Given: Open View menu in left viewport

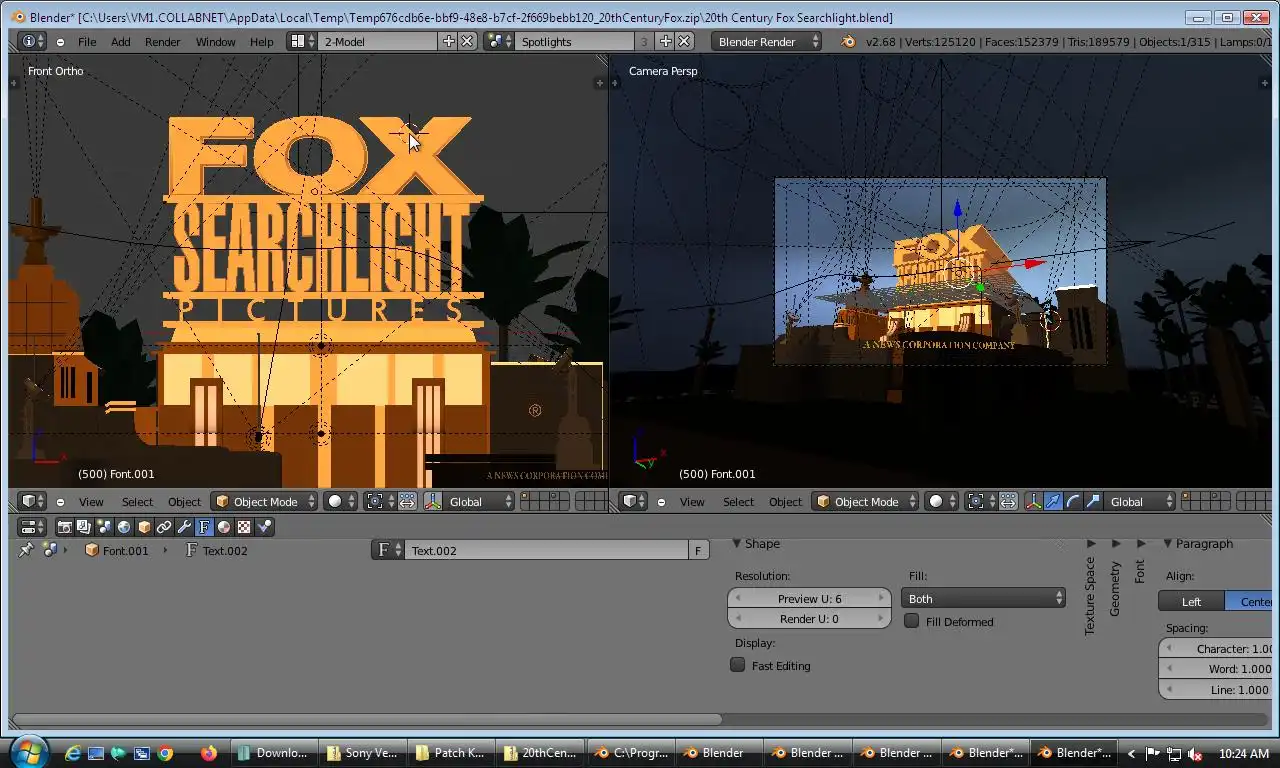Looking at the screenshot, I should (91, 502).
